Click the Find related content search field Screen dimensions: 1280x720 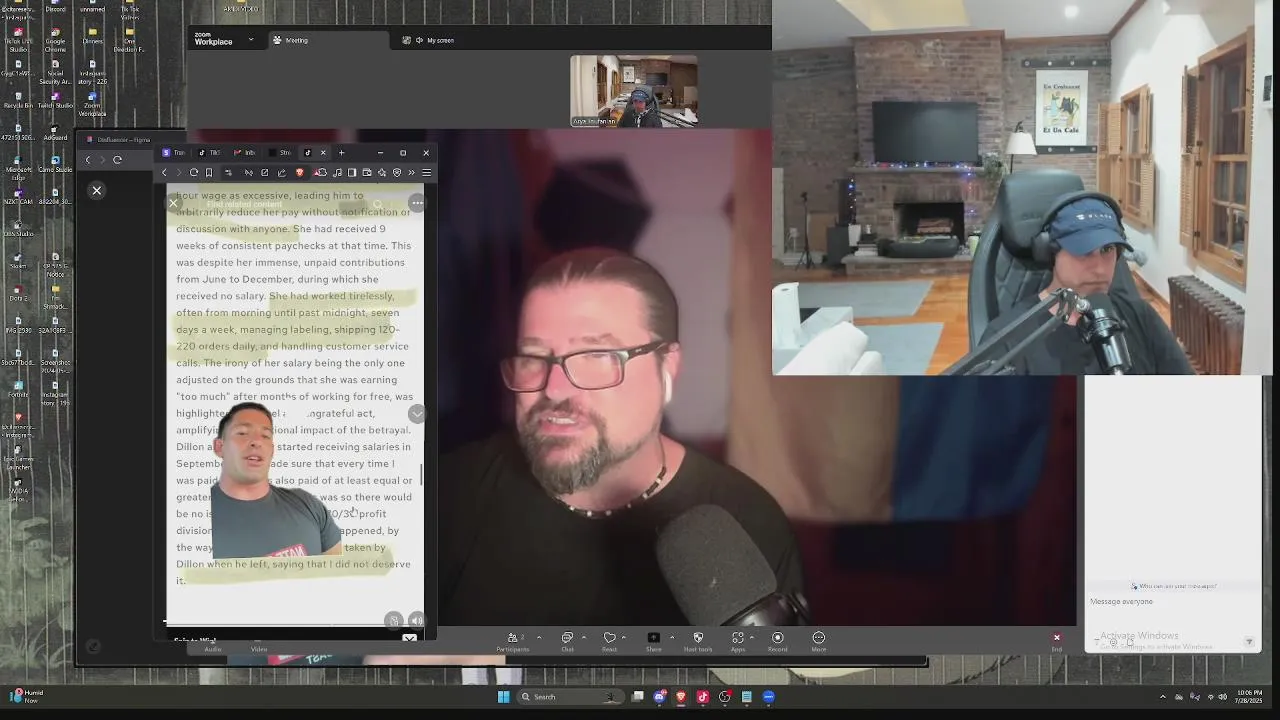point(280,204)
